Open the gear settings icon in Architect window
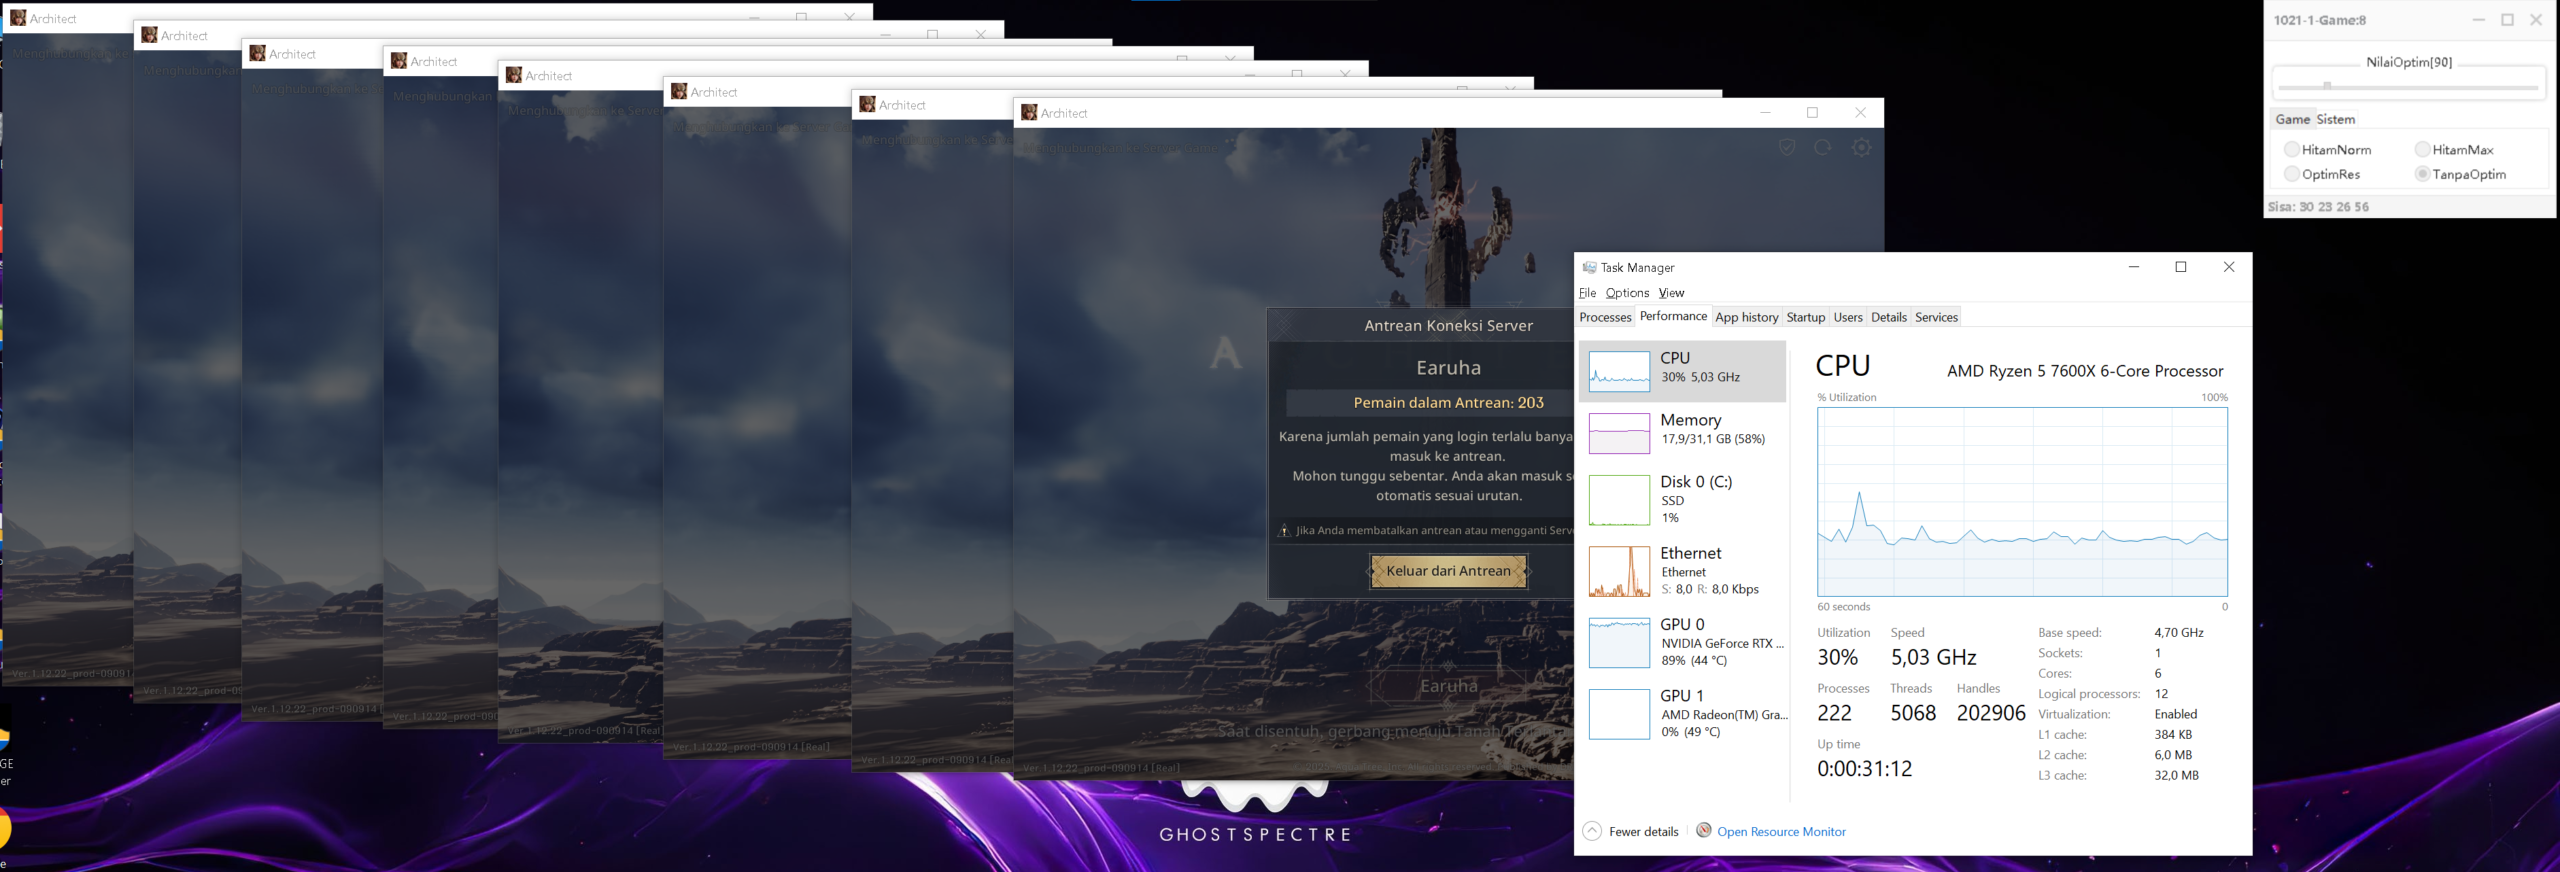Viewport: 2560px width, 872px height. click(1861, 147)
